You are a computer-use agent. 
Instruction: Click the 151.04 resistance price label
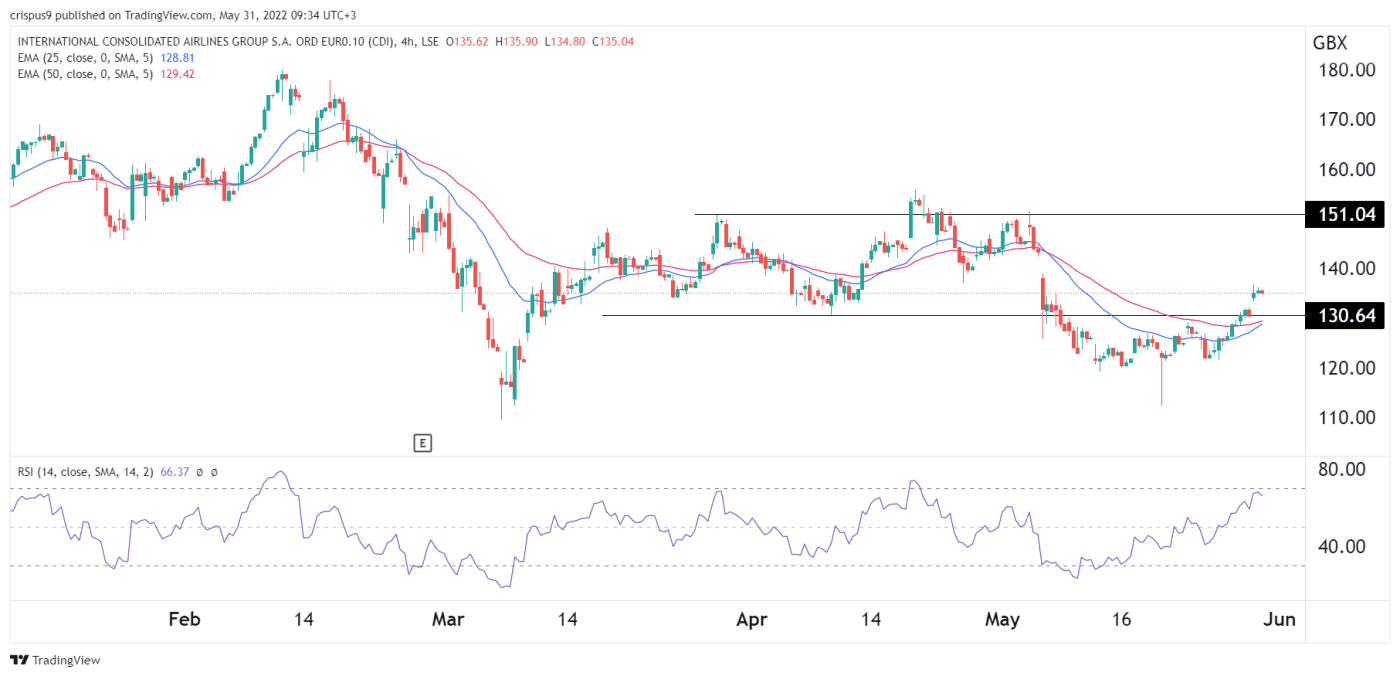coord(1344,213)
